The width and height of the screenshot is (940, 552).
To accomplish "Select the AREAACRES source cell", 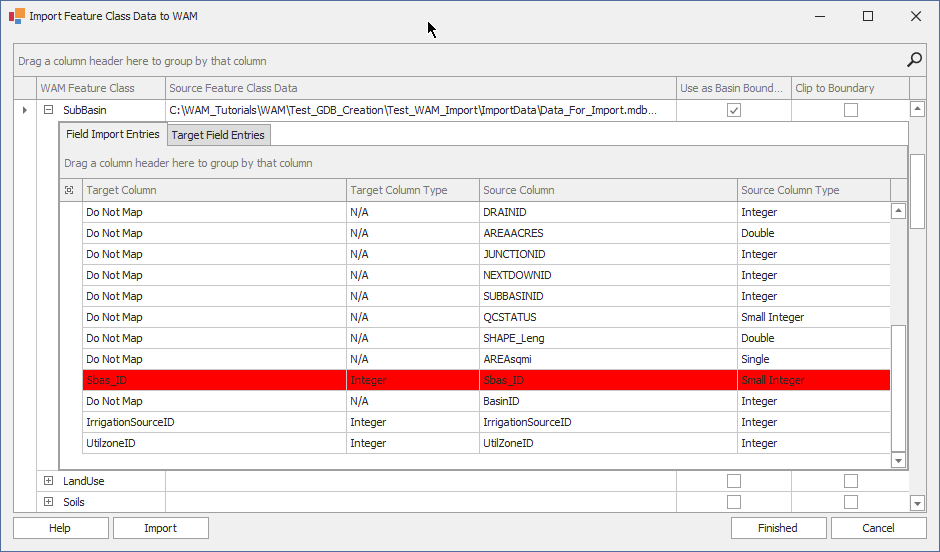I will pos(608,233).
